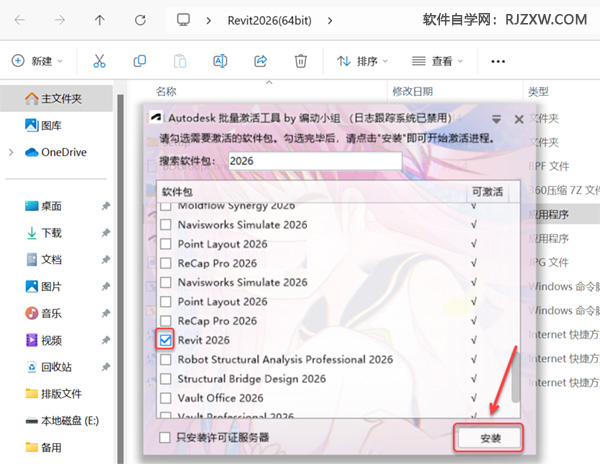Image resolution: width=600 pixels, height=464 pixels.
Task: Sort package list by 可激活 column
Action: pyautogui.click(x=488, y=192)
